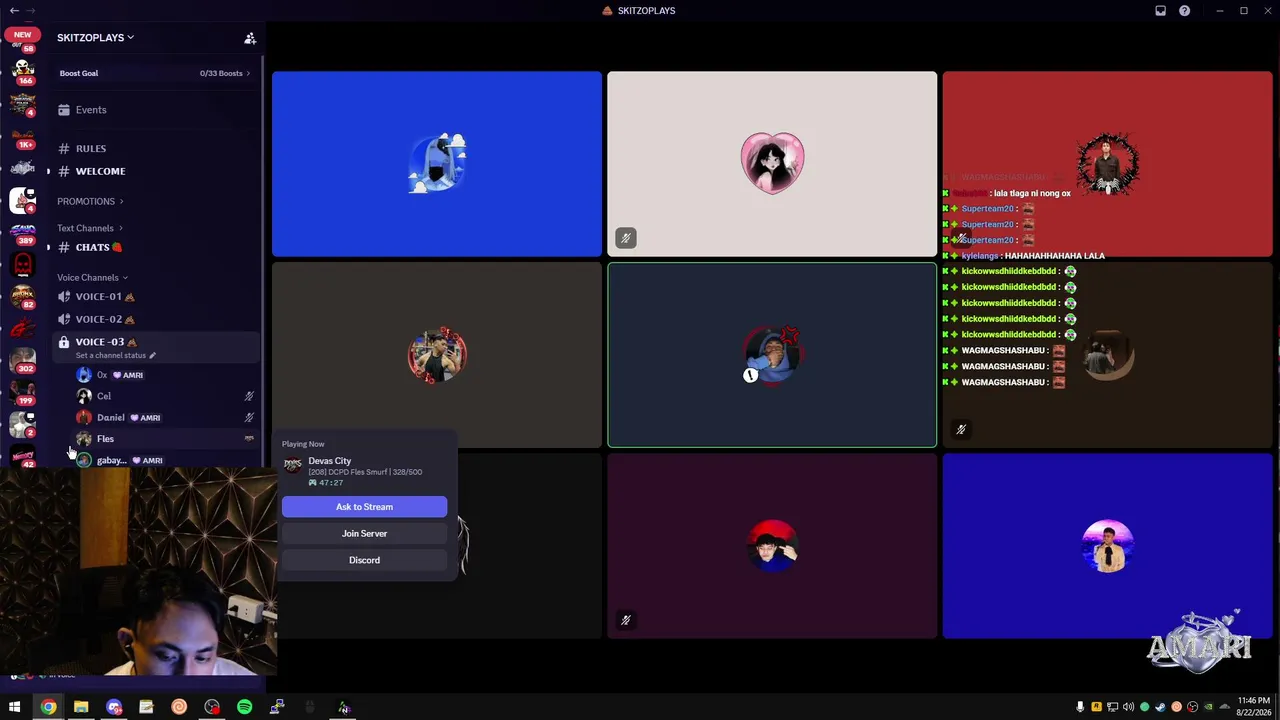Go back with the left arrow
The width and height of the screenshot is (1280, 720).
(x=14, y=11)
